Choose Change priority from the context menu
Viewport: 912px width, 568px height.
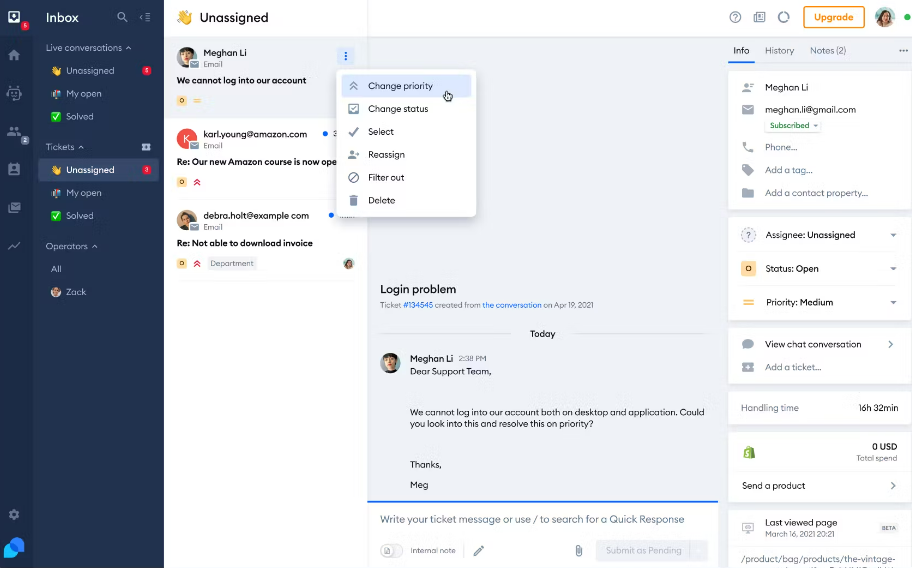[x=406, y=86]
